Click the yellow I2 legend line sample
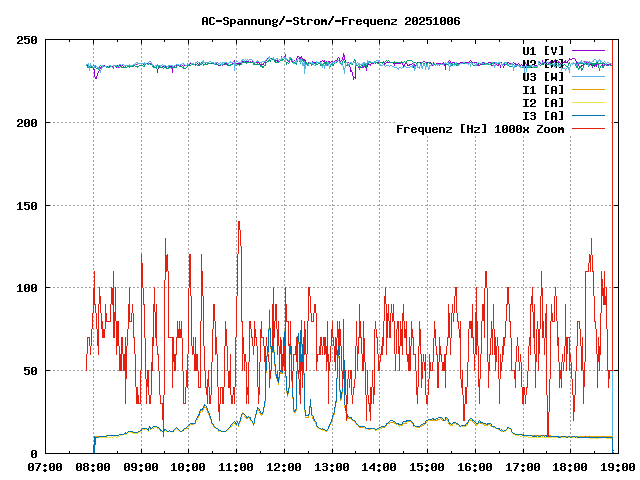Viewport: 640px width, 480px height. (589, 102)
